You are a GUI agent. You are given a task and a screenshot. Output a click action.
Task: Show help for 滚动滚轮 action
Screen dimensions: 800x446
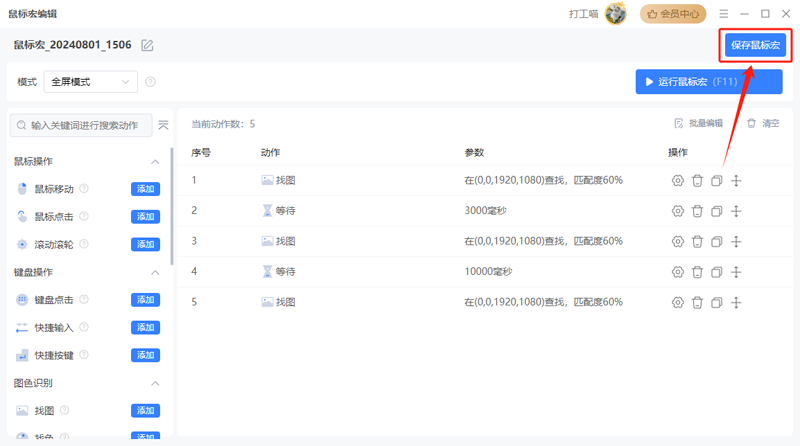[84, 244]
